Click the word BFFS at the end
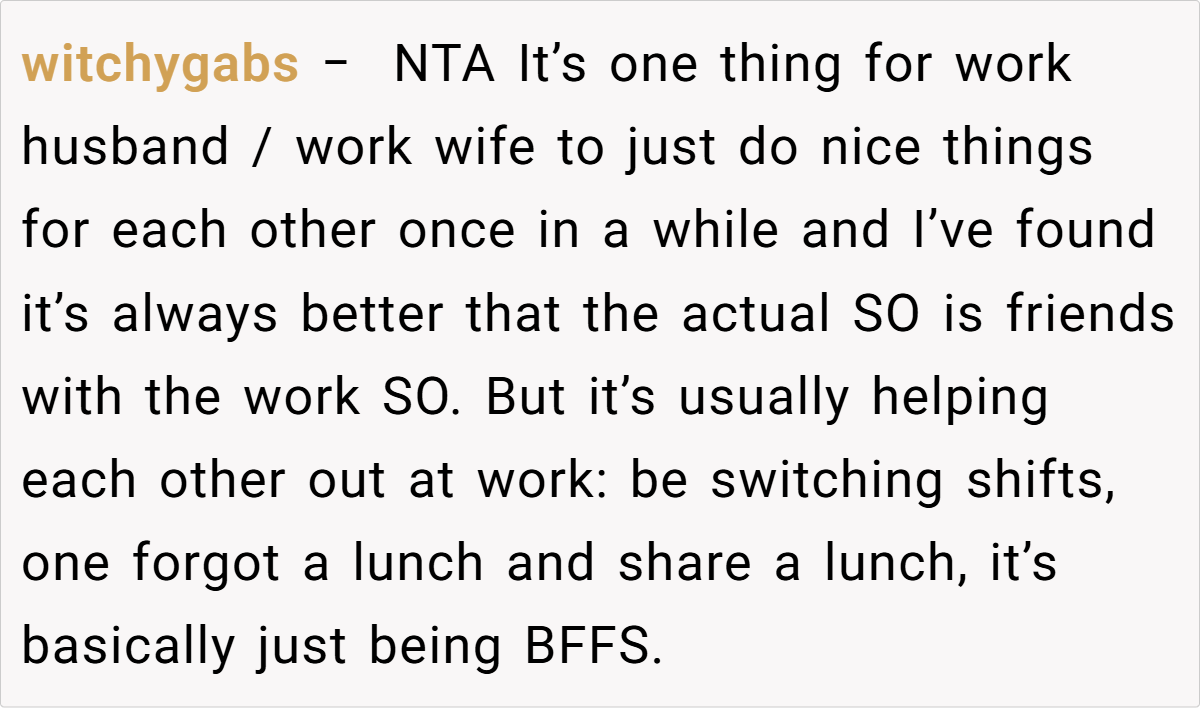This screenshot has width=1200, height=708. 593,647
